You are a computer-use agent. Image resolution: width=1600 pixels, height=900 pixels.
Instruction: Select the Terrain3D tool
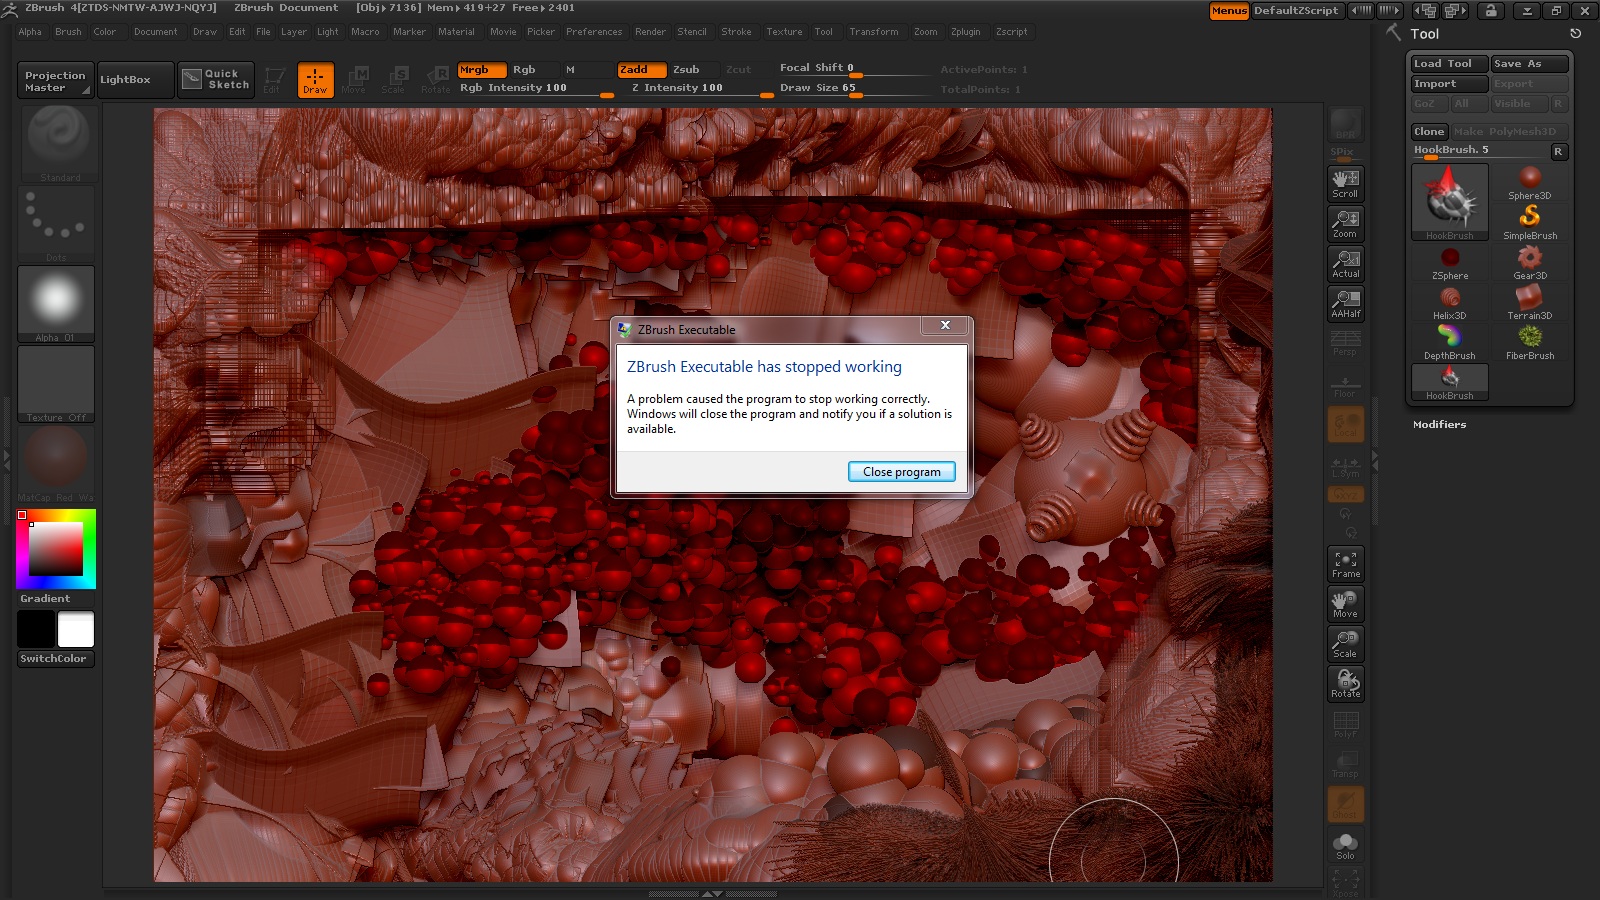1530,302
